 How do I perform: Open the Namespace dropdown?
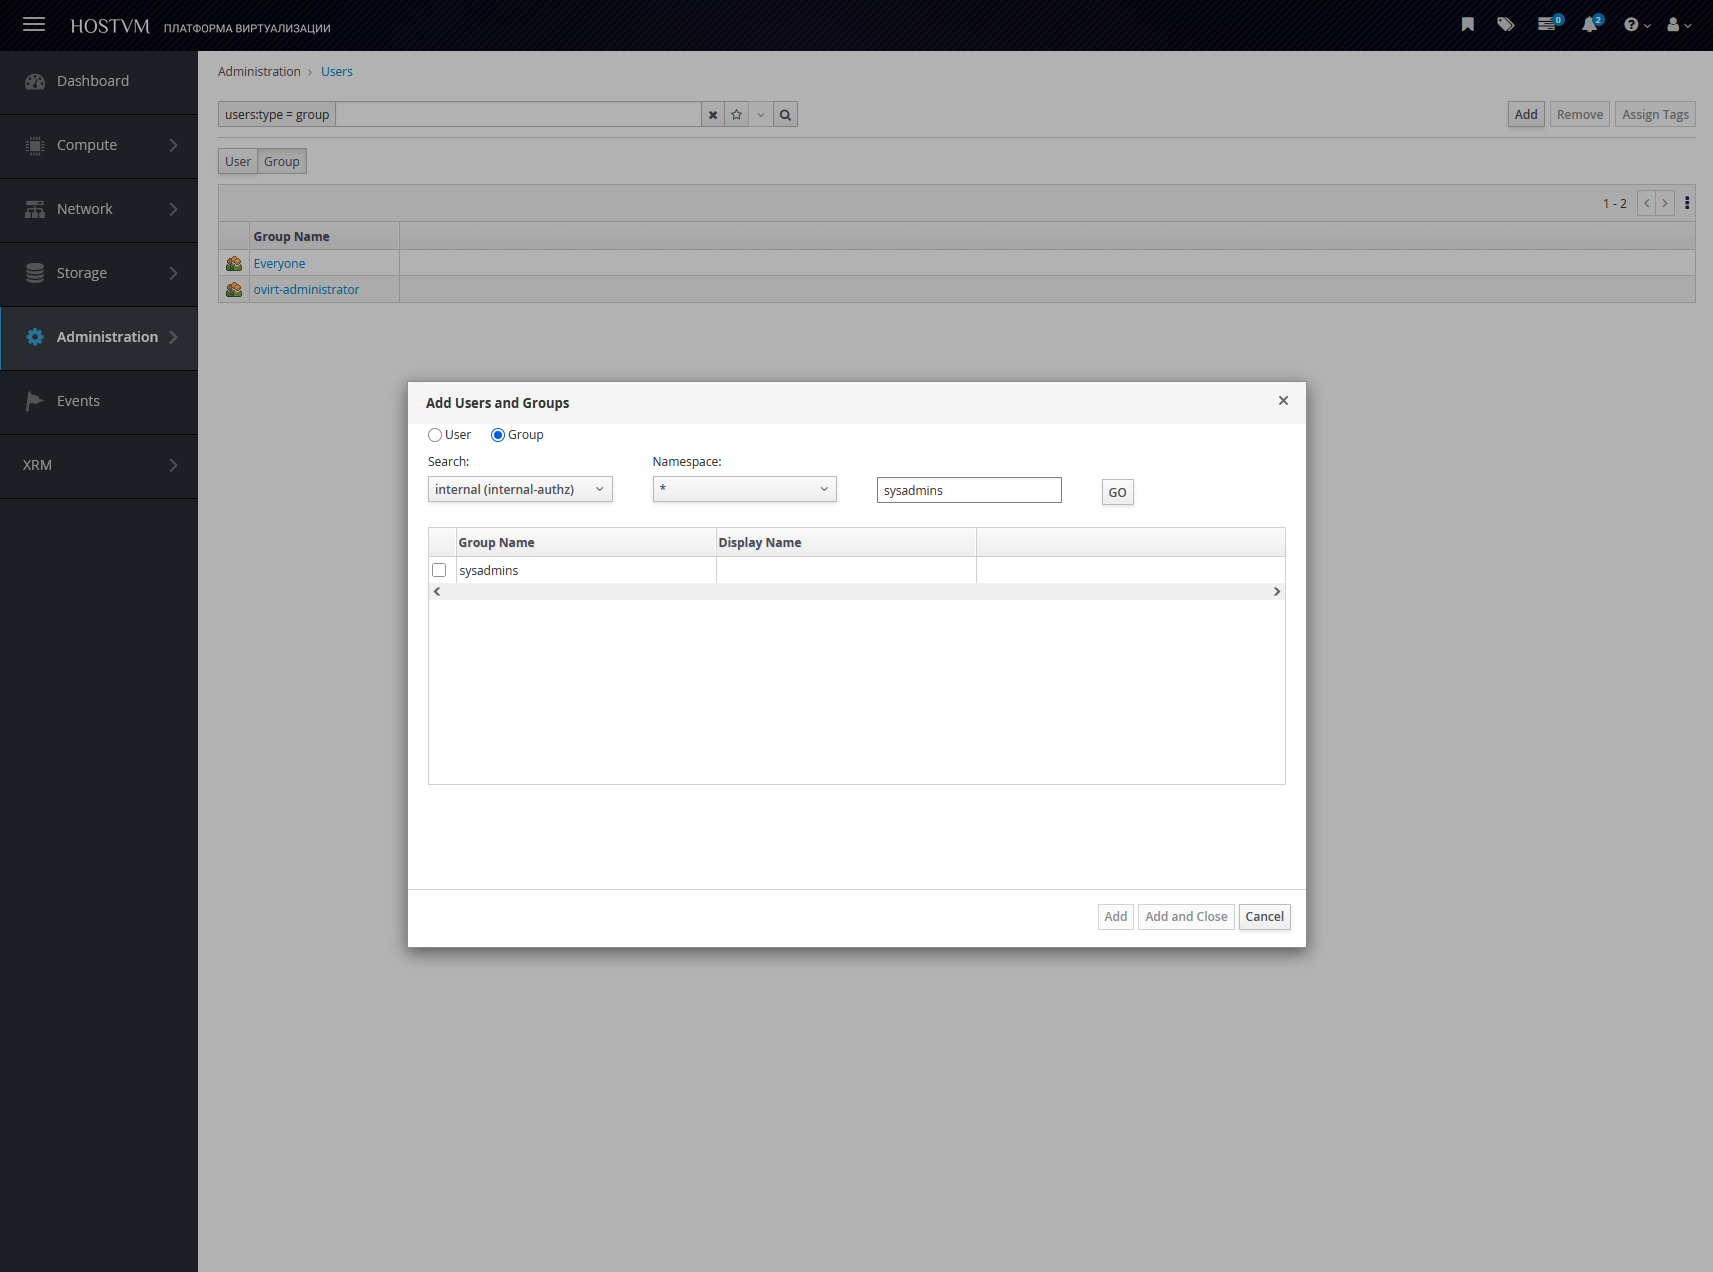click(x=744, y=489)
